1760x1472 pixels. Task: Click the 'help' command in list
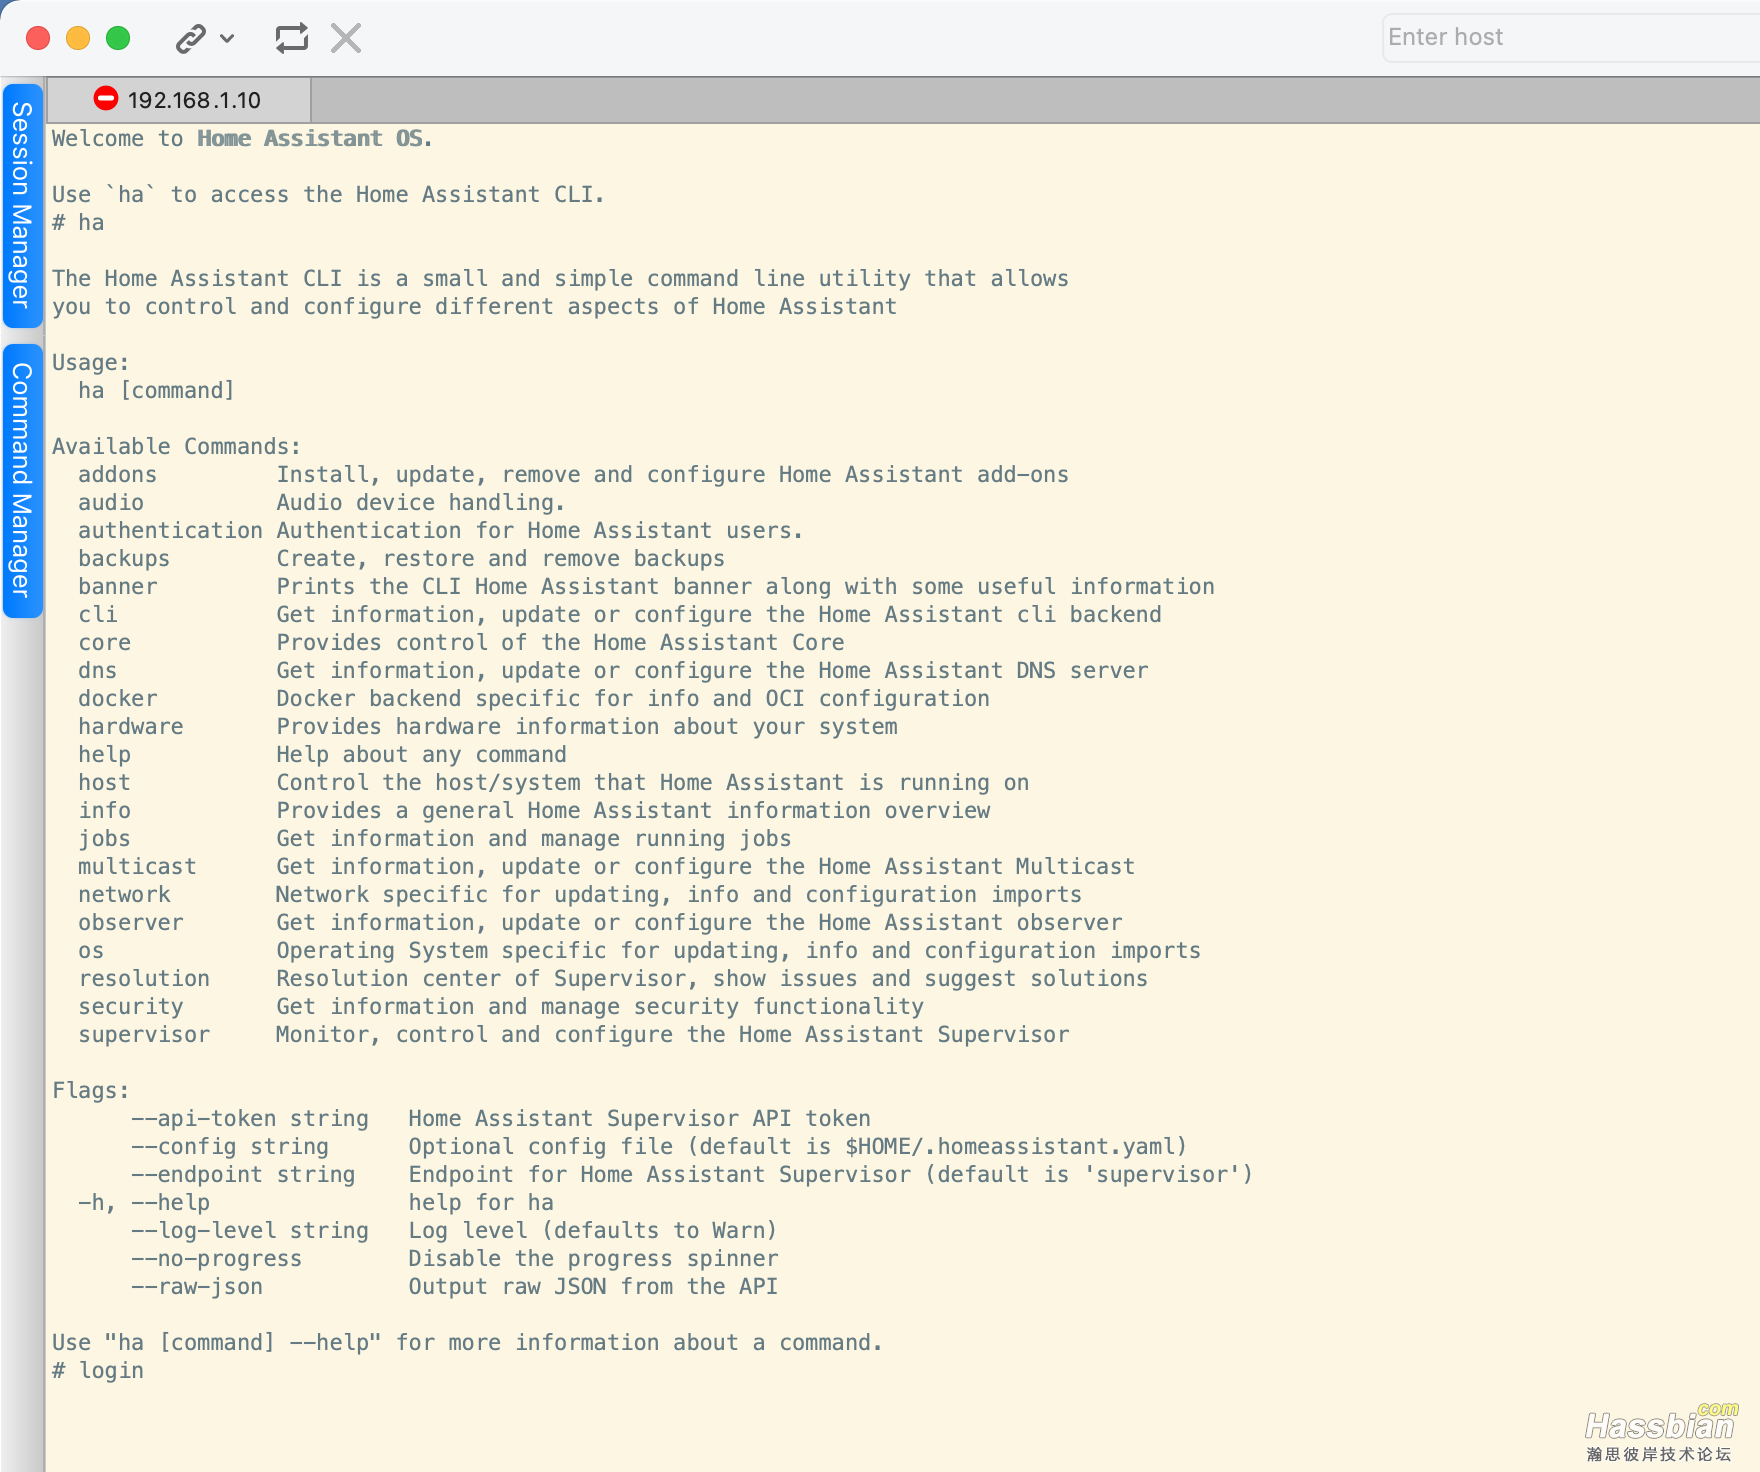tap(105, 755)
